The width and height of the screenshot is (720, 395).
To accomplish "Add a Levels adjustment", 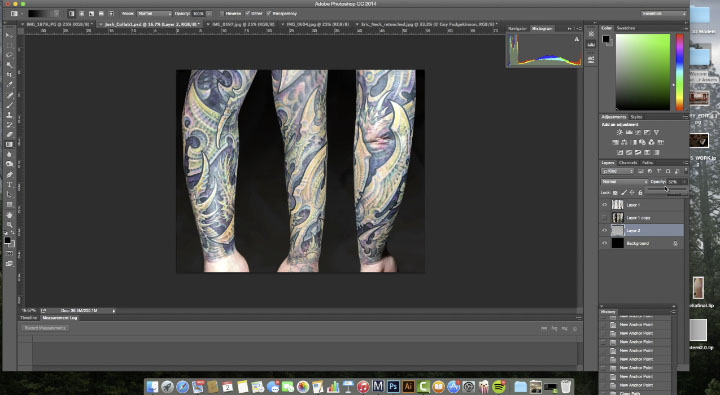I will coord(629,132).
